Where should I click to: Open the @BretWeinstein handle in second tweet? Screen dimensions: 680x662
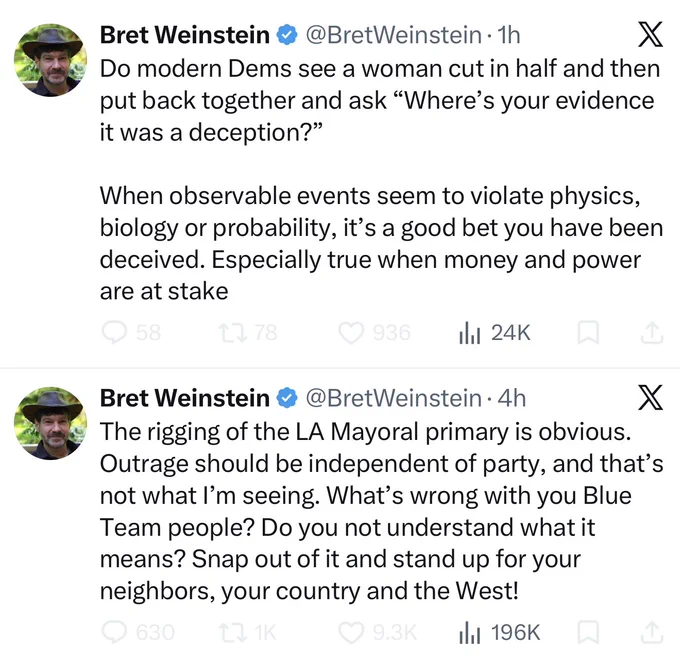[394, 398]
